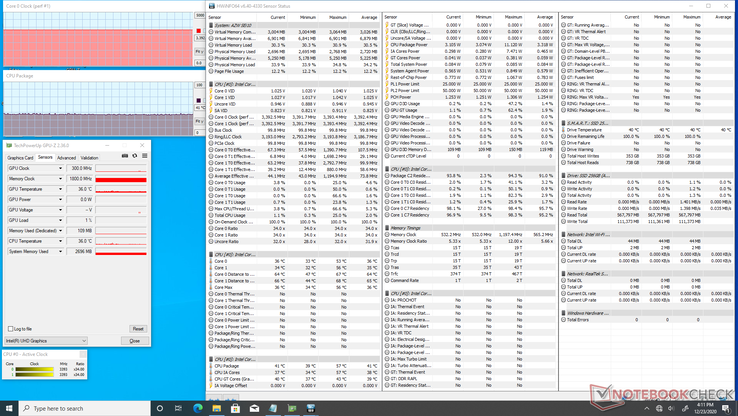Click Reset button in GPU-Z

138,329
